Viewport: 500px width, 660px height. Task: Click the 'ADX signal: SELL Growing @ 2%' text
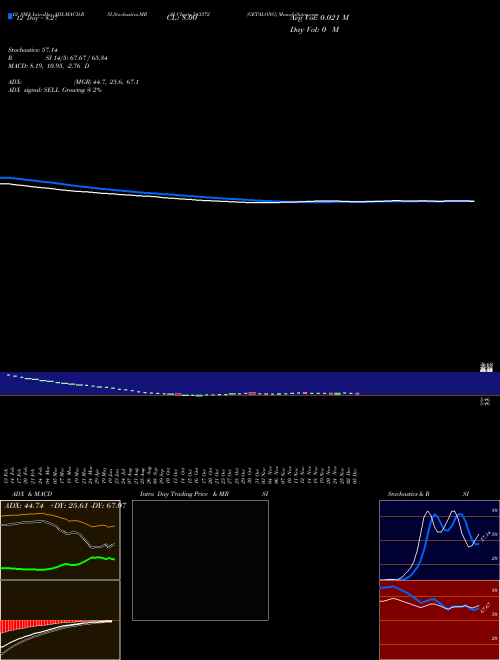(55, 90)
